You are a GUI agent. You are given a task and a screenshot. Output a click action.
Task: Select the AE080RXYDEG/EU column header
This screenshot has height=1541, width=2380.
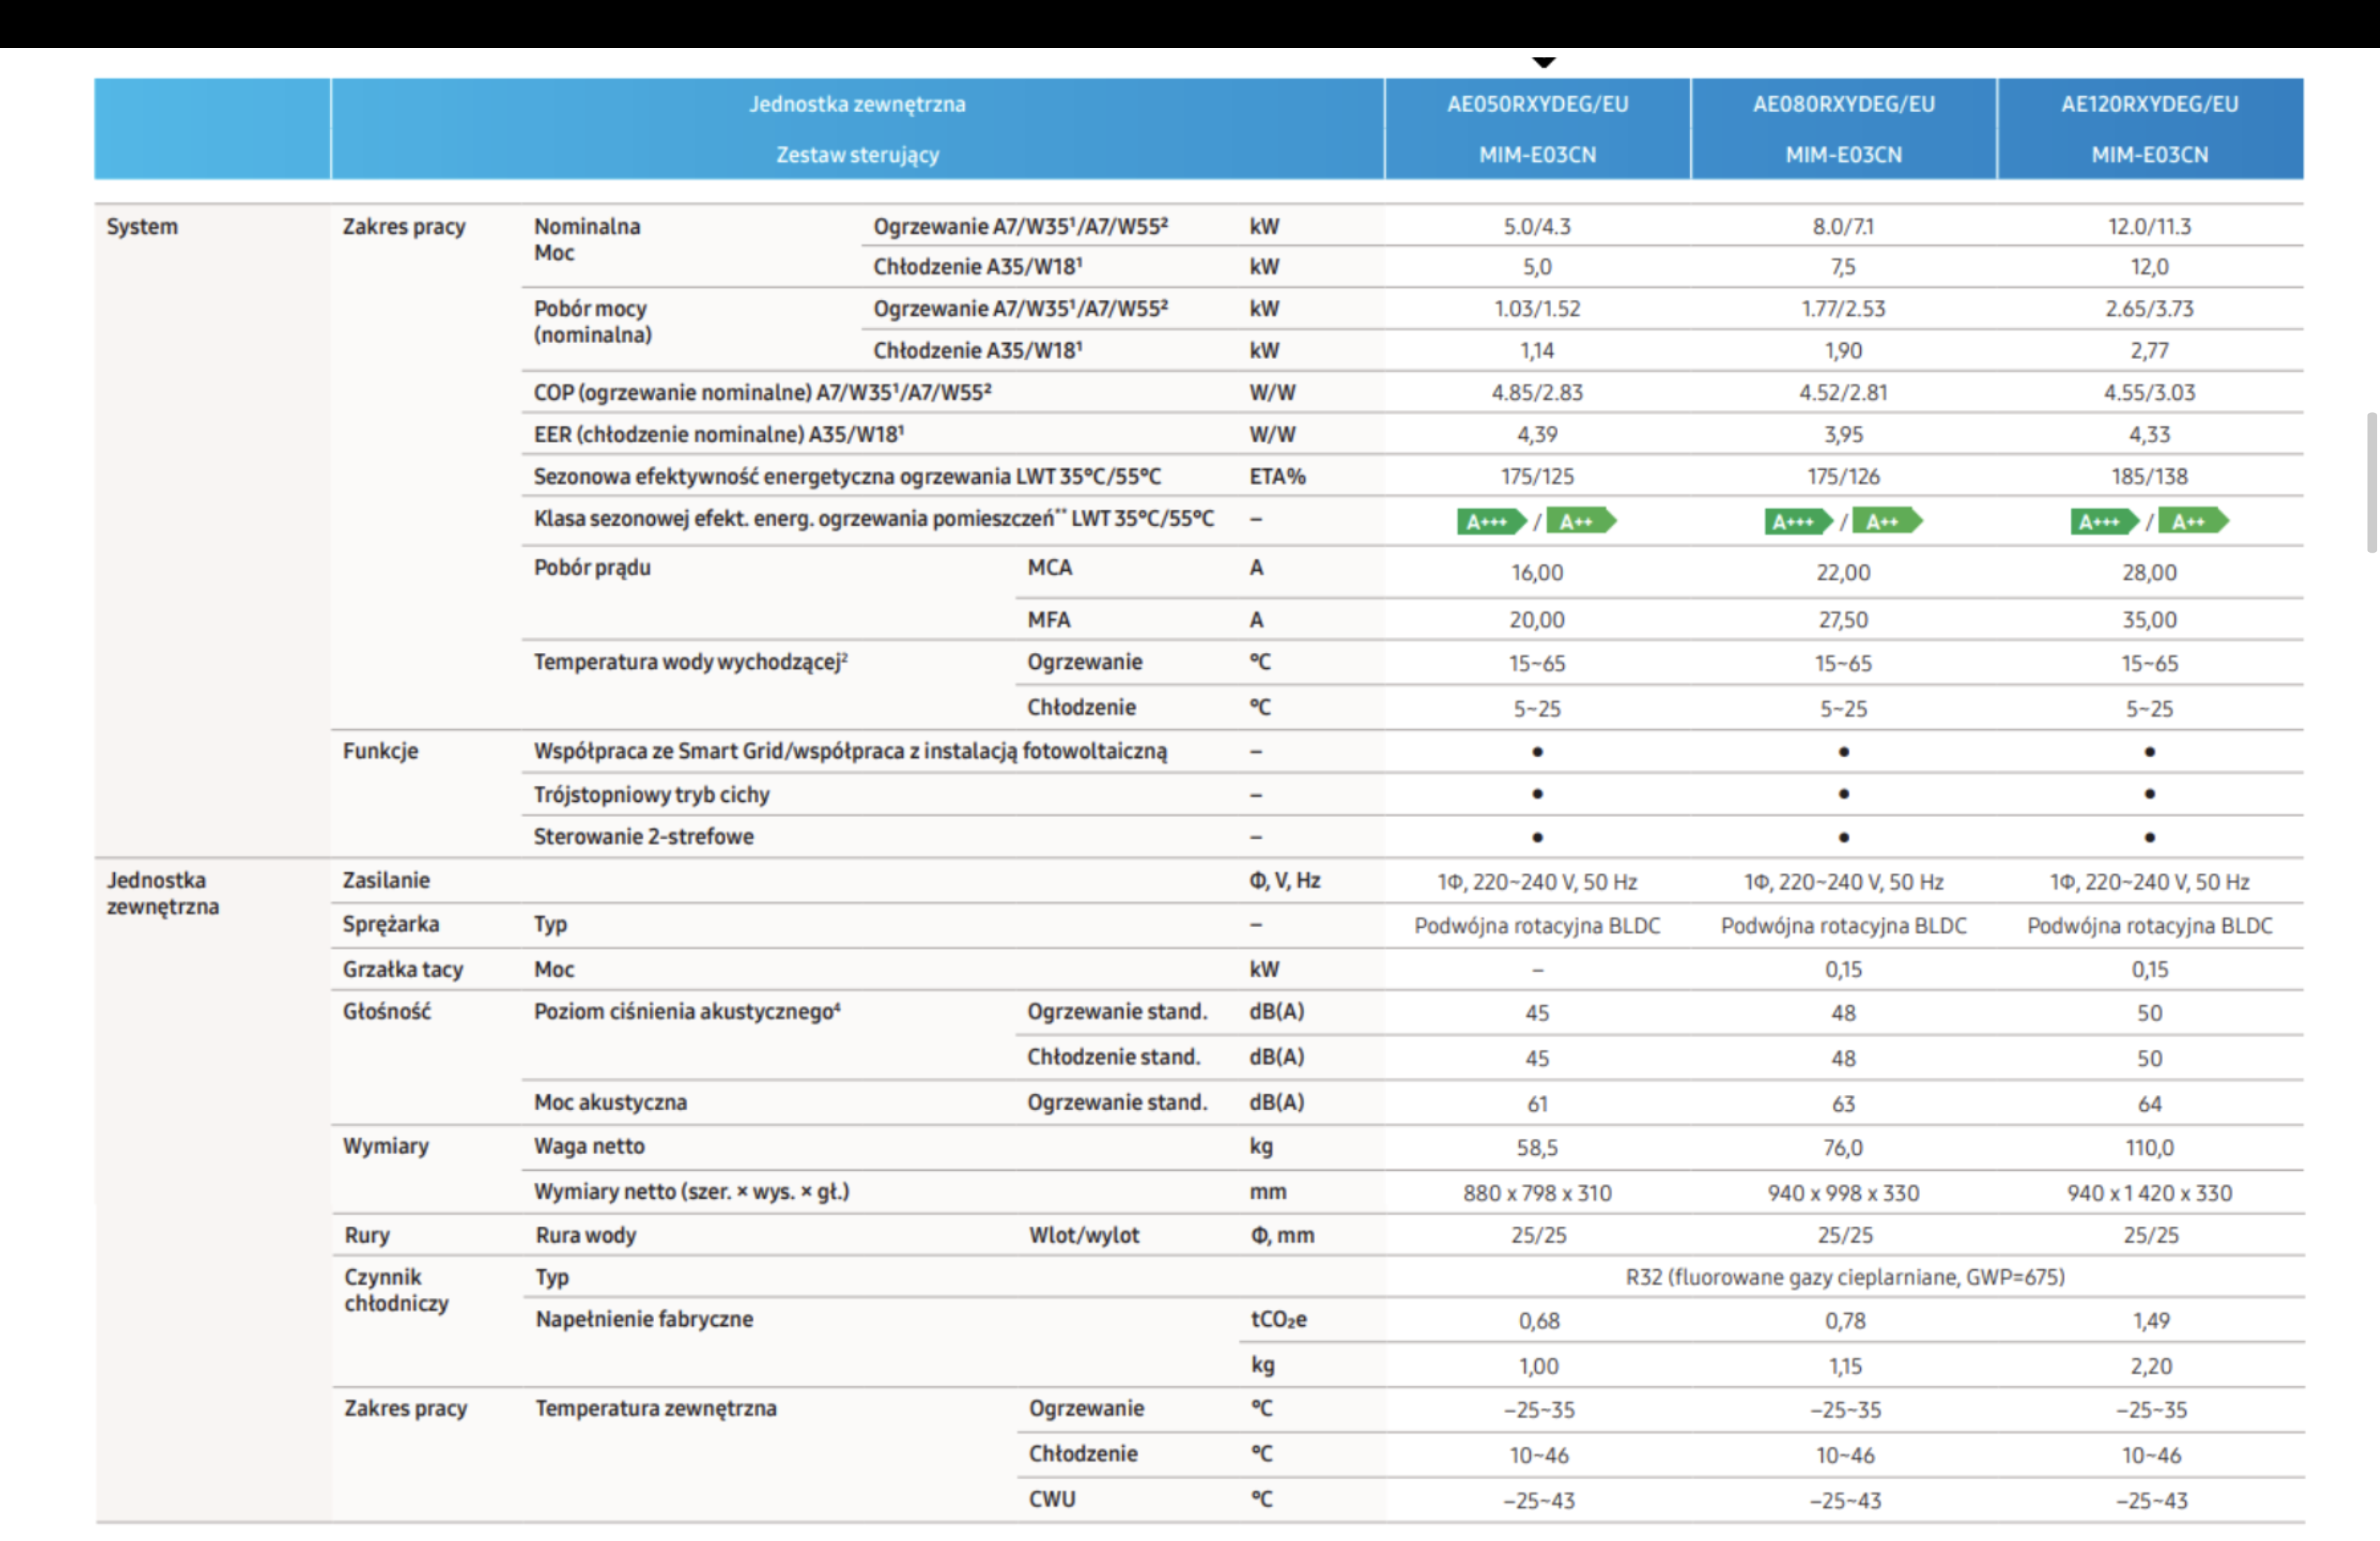1843,104
